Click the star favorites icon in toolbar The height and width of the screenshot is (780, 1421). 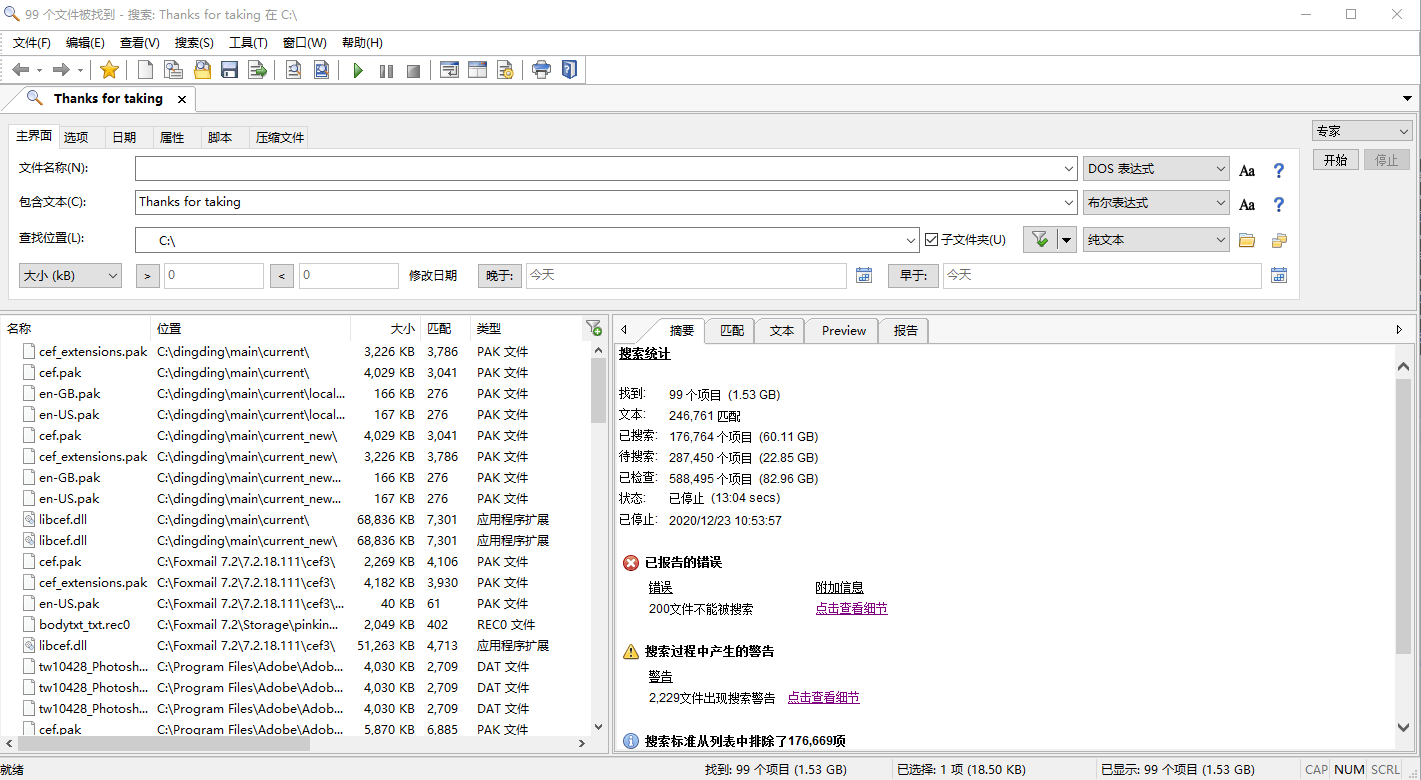pos(109,70)
